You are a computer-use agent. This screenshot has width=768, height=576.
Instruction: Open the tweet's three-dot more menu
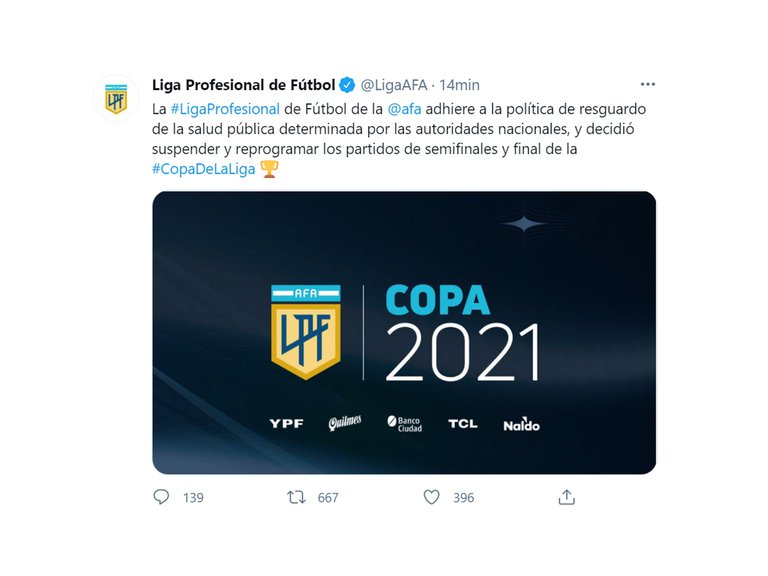pyautogui.click(x=647, y=85)
